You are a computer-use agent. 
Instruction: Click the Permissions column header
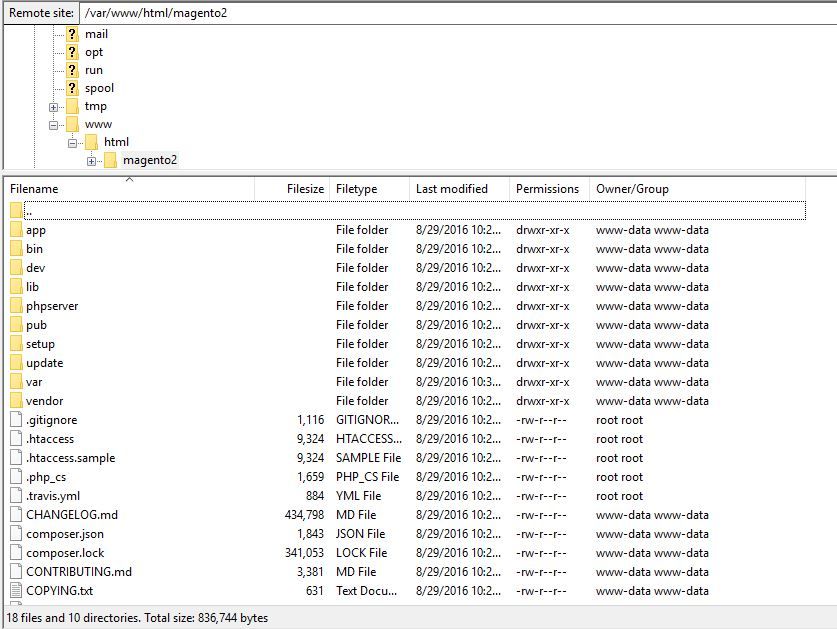pos(547,189)
